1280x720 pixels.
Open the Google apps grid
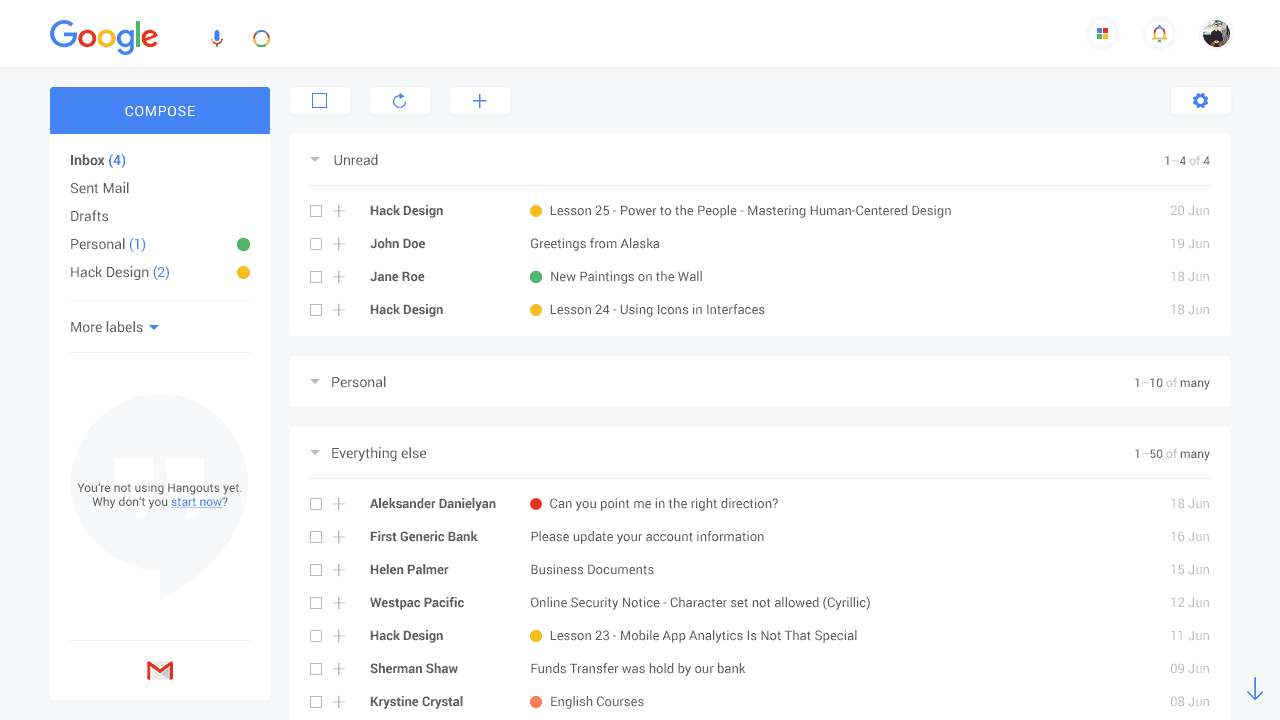coord(1102,32)
